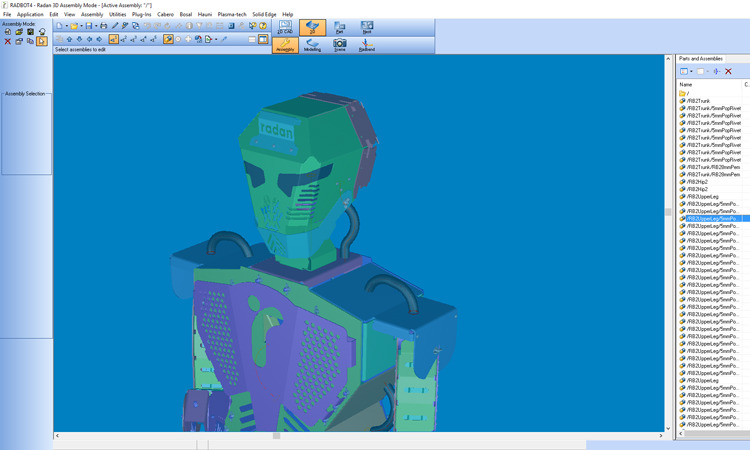Toggle the highlighted yellow-blue sphere display icon
The height and width of the screenshot is (450, 750).
168,39
